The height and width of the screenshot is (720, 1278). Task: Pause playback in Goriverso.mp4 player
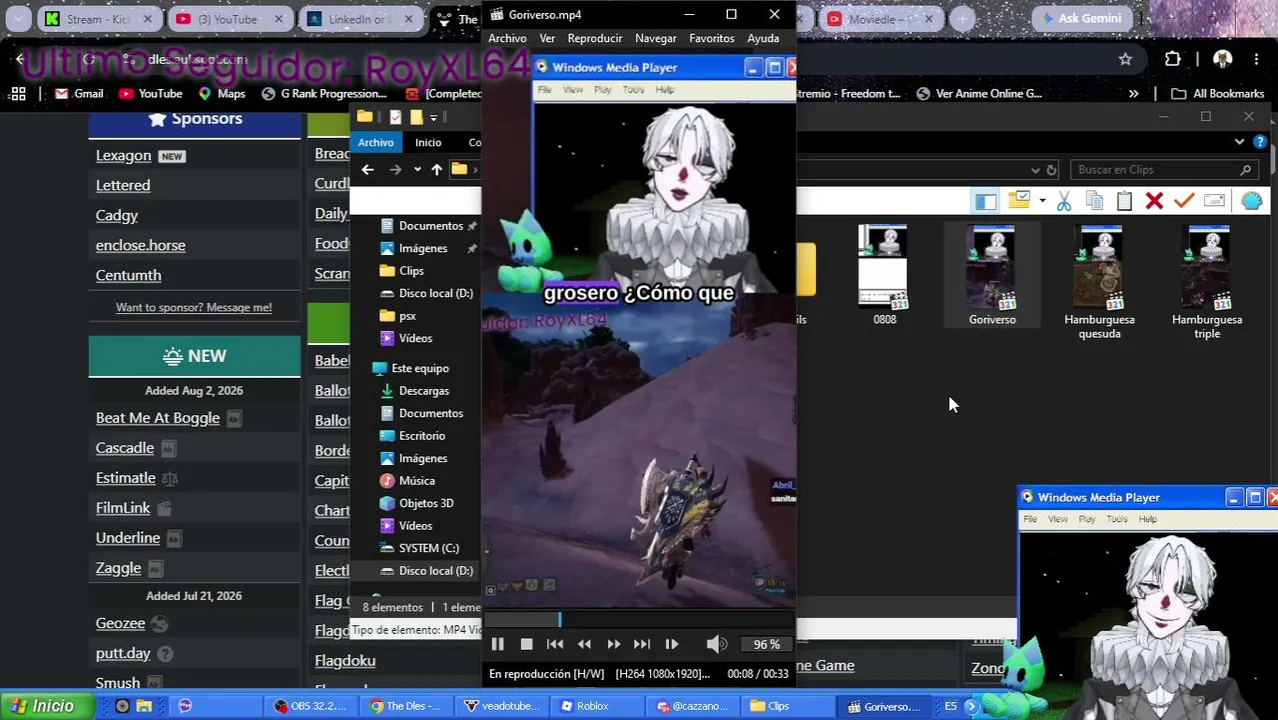point(497,645)
